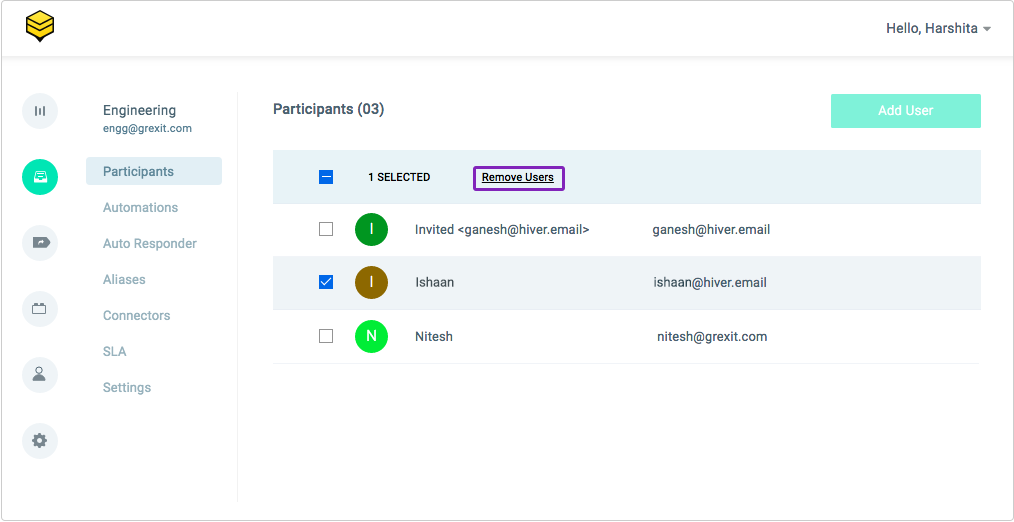Check the box for Nitesh row
1014x522 pixels.
(326, 336)
